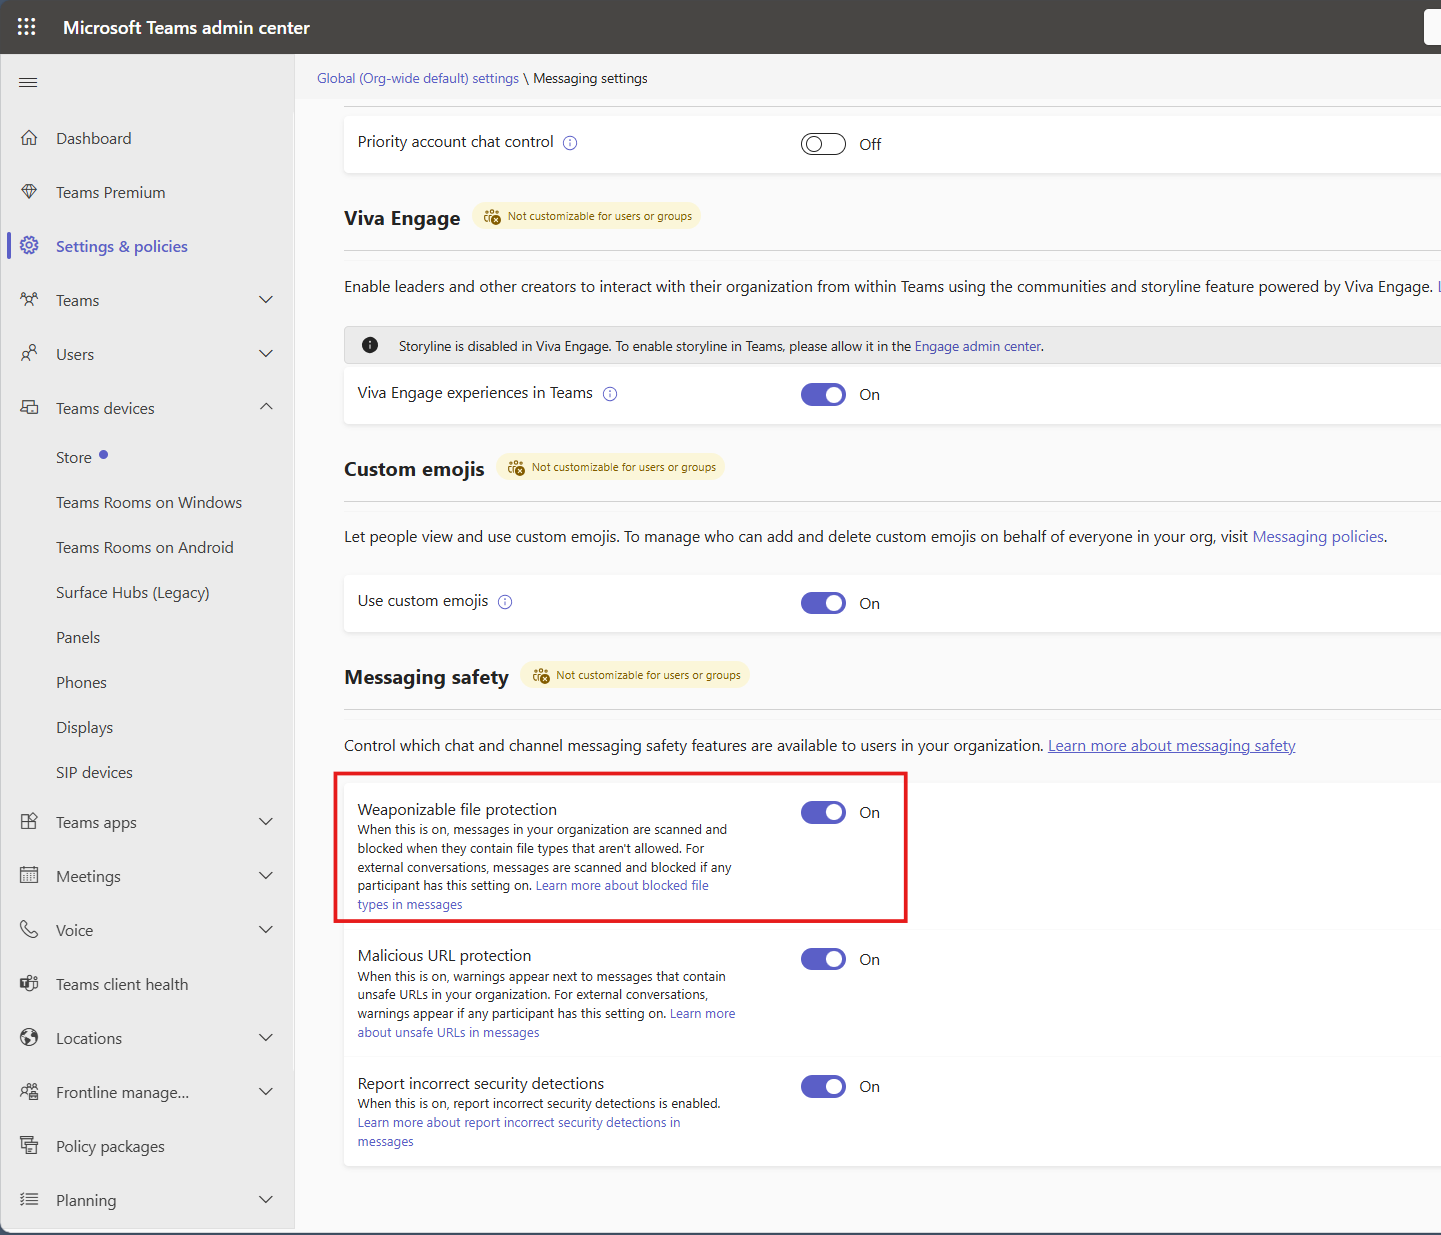Viewport: 1441px width, 1235px height.
Task: Open the Engage admin center link
Action: point(978,346)
